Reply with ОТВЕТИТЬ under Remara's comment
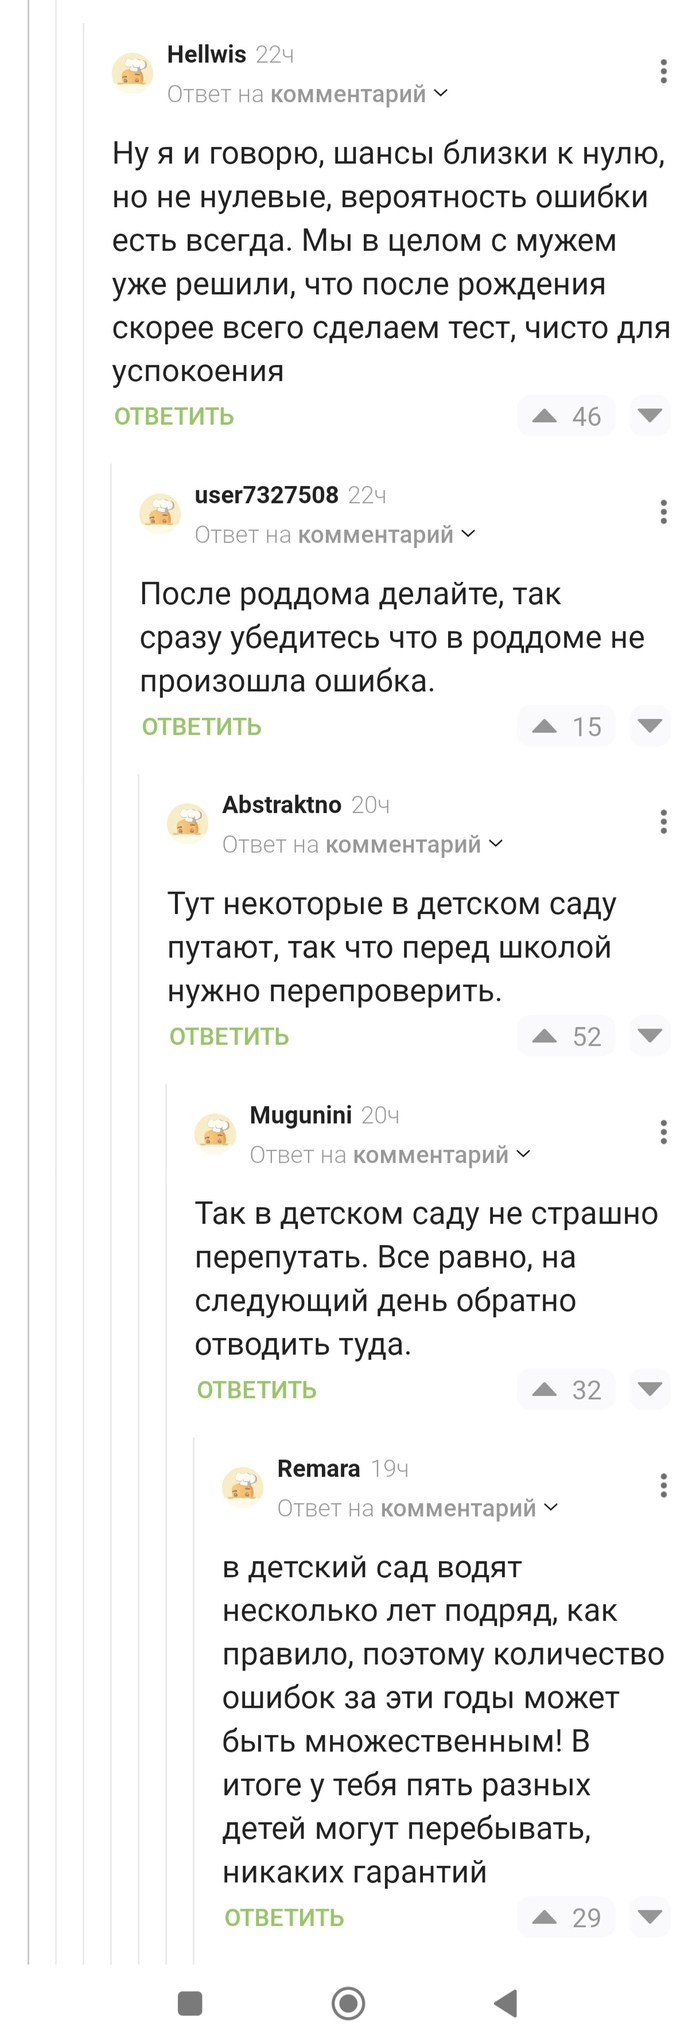Screen dimensions: 700x2039 tap(283, 1917)
